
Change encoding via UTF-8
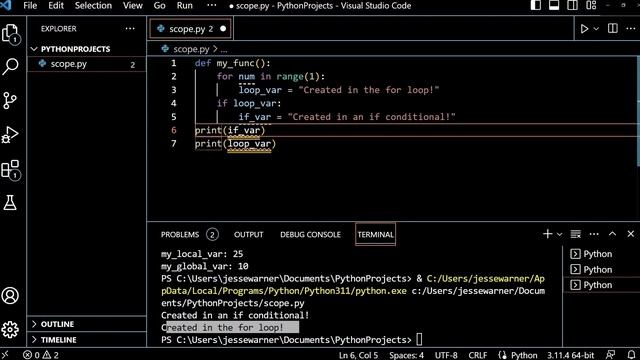pos(446,355)
